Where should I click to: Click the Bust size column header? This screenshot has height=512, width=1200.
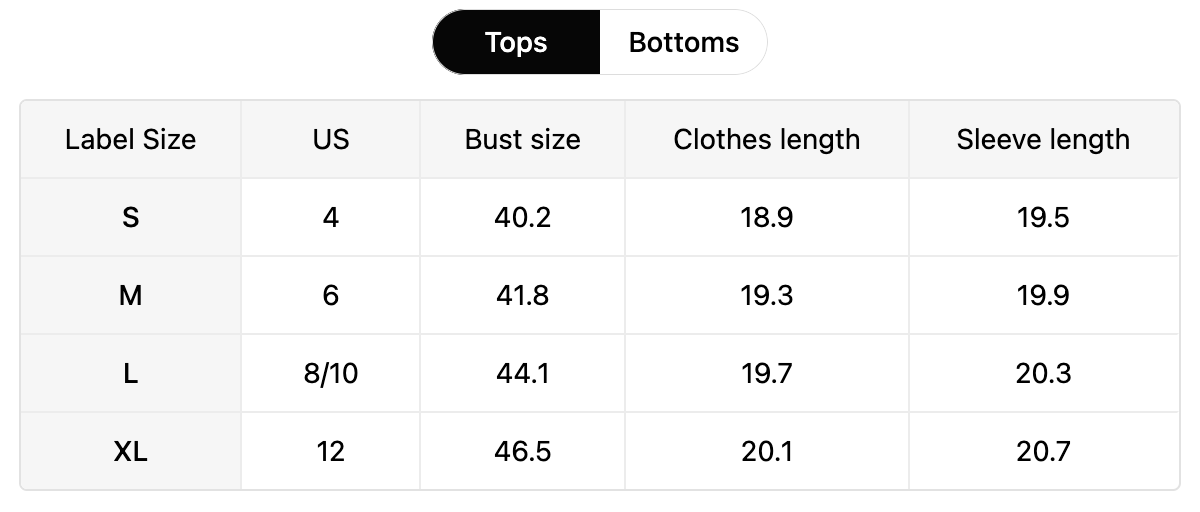523,139
